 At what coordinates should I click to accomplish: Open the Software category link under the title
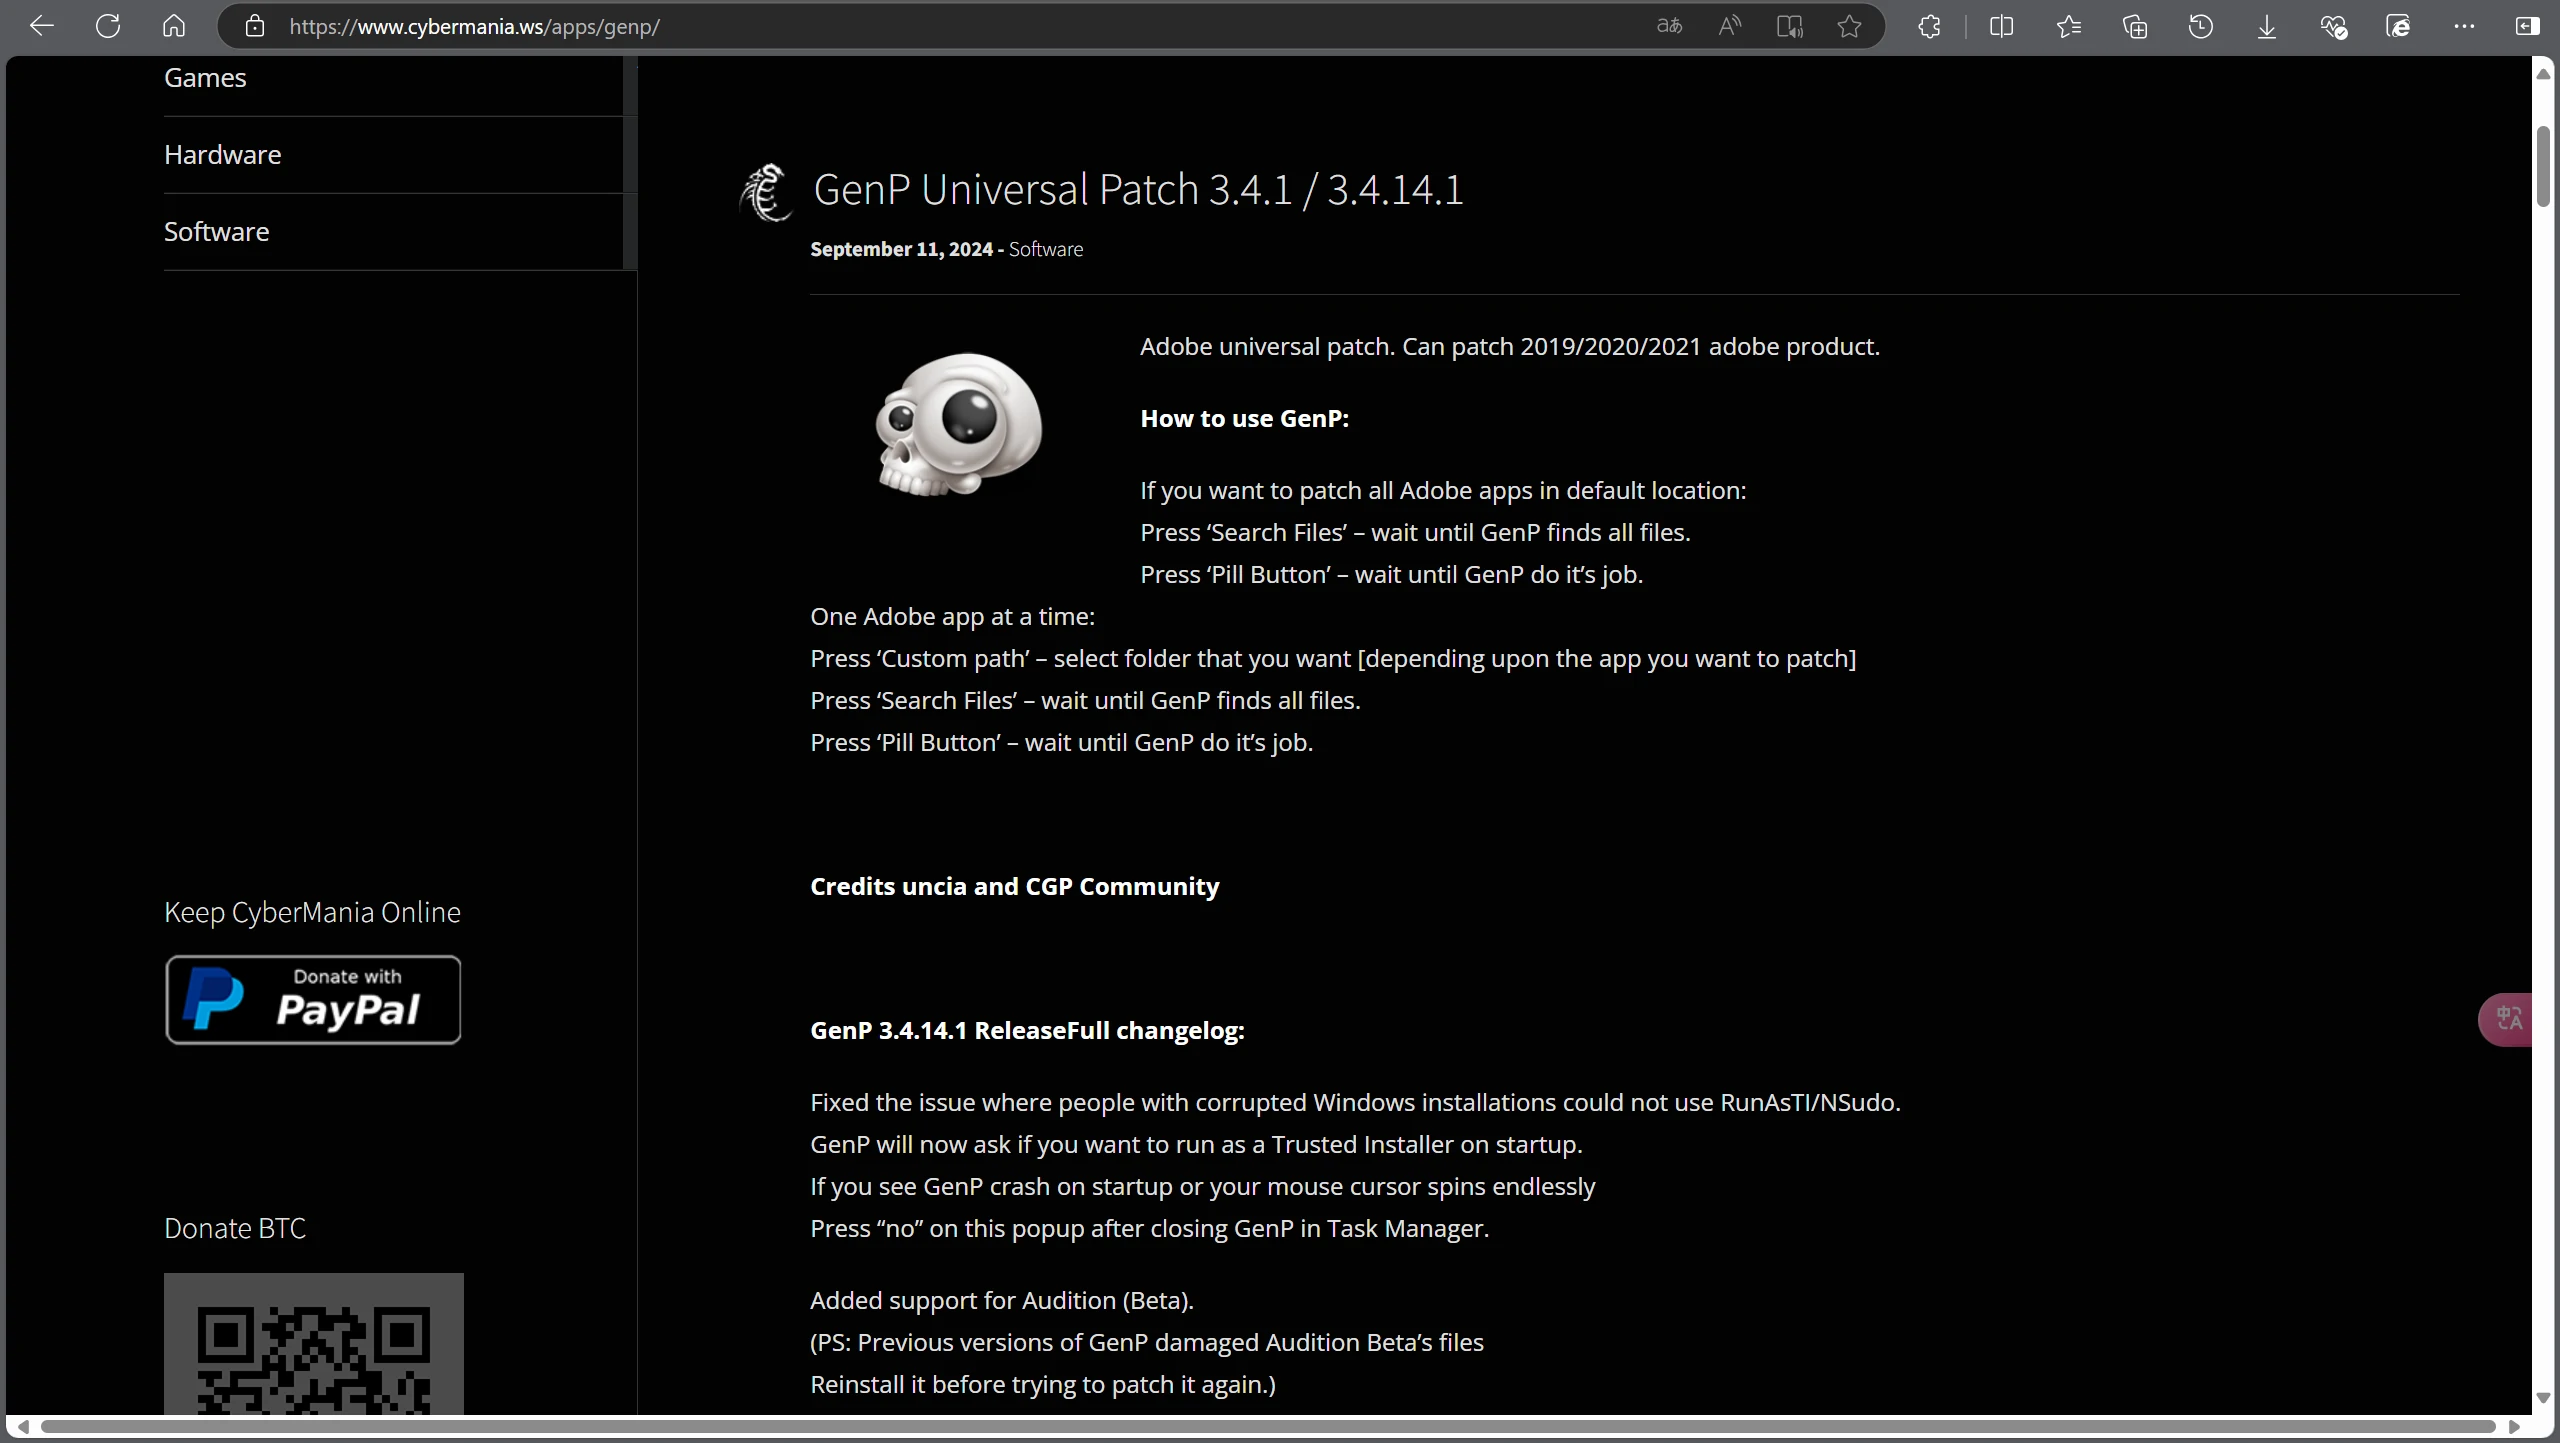point(1045,249)
